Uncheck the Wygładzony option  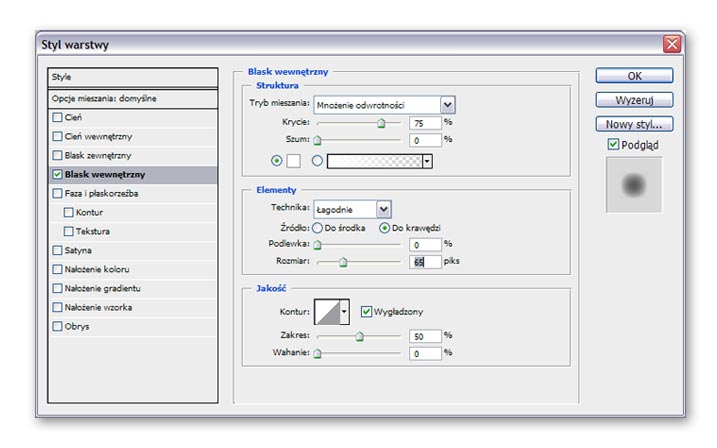[366, 311]
